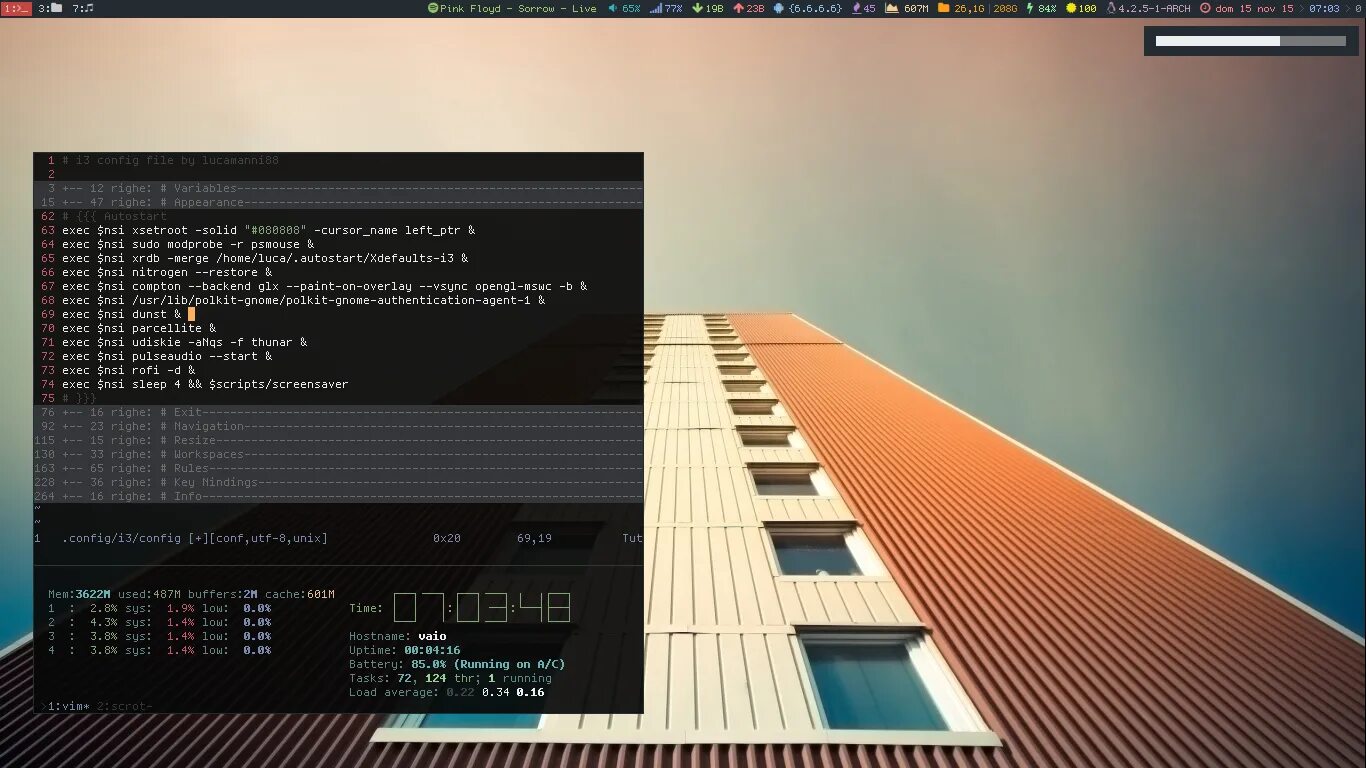Click the Battery 85.0% status line
This screenshot has height=768, width=1366.
pos(457,664)
